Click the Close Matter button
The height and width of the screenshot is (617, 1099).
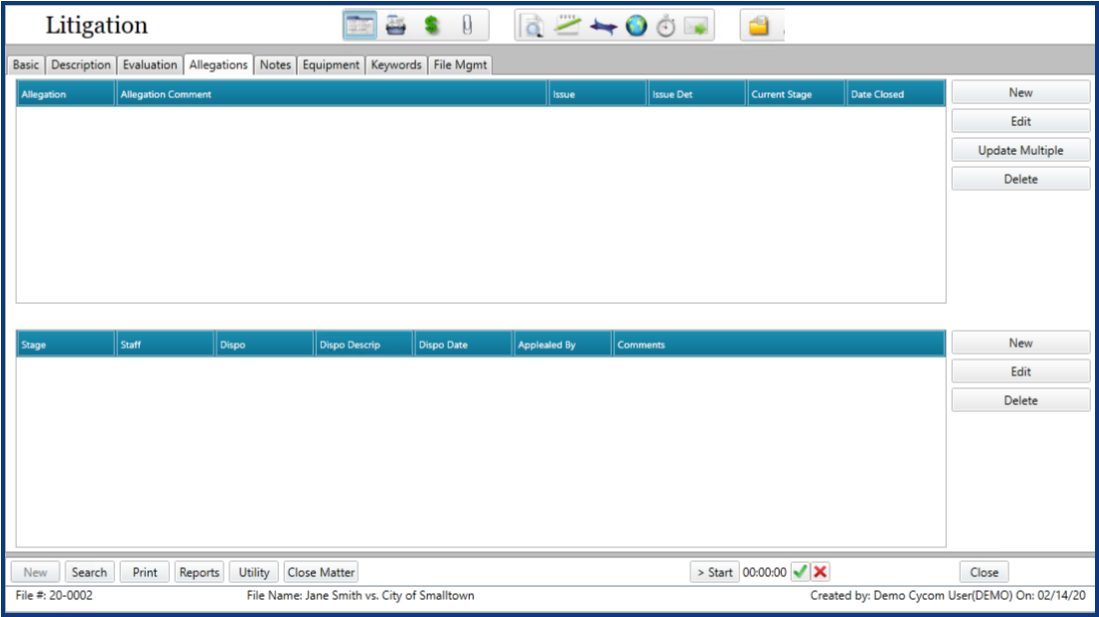pos(321,572)
